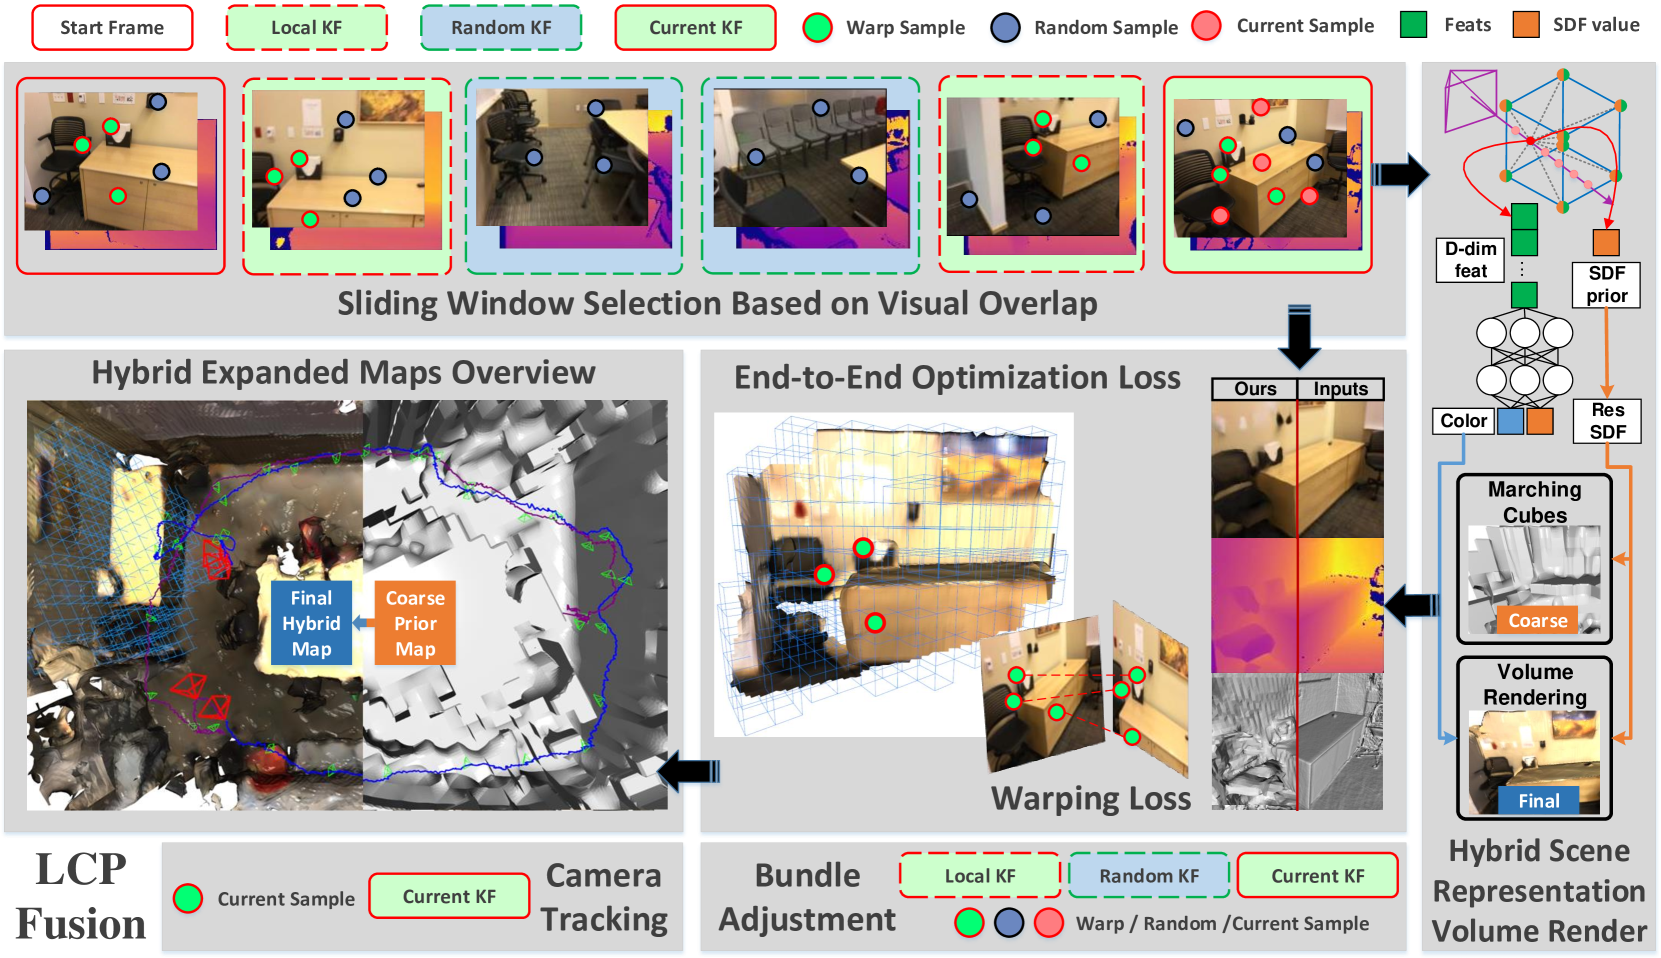1661x958 pixels.
Task: Click the Marching Cubes title
Action: [1535, 502]
